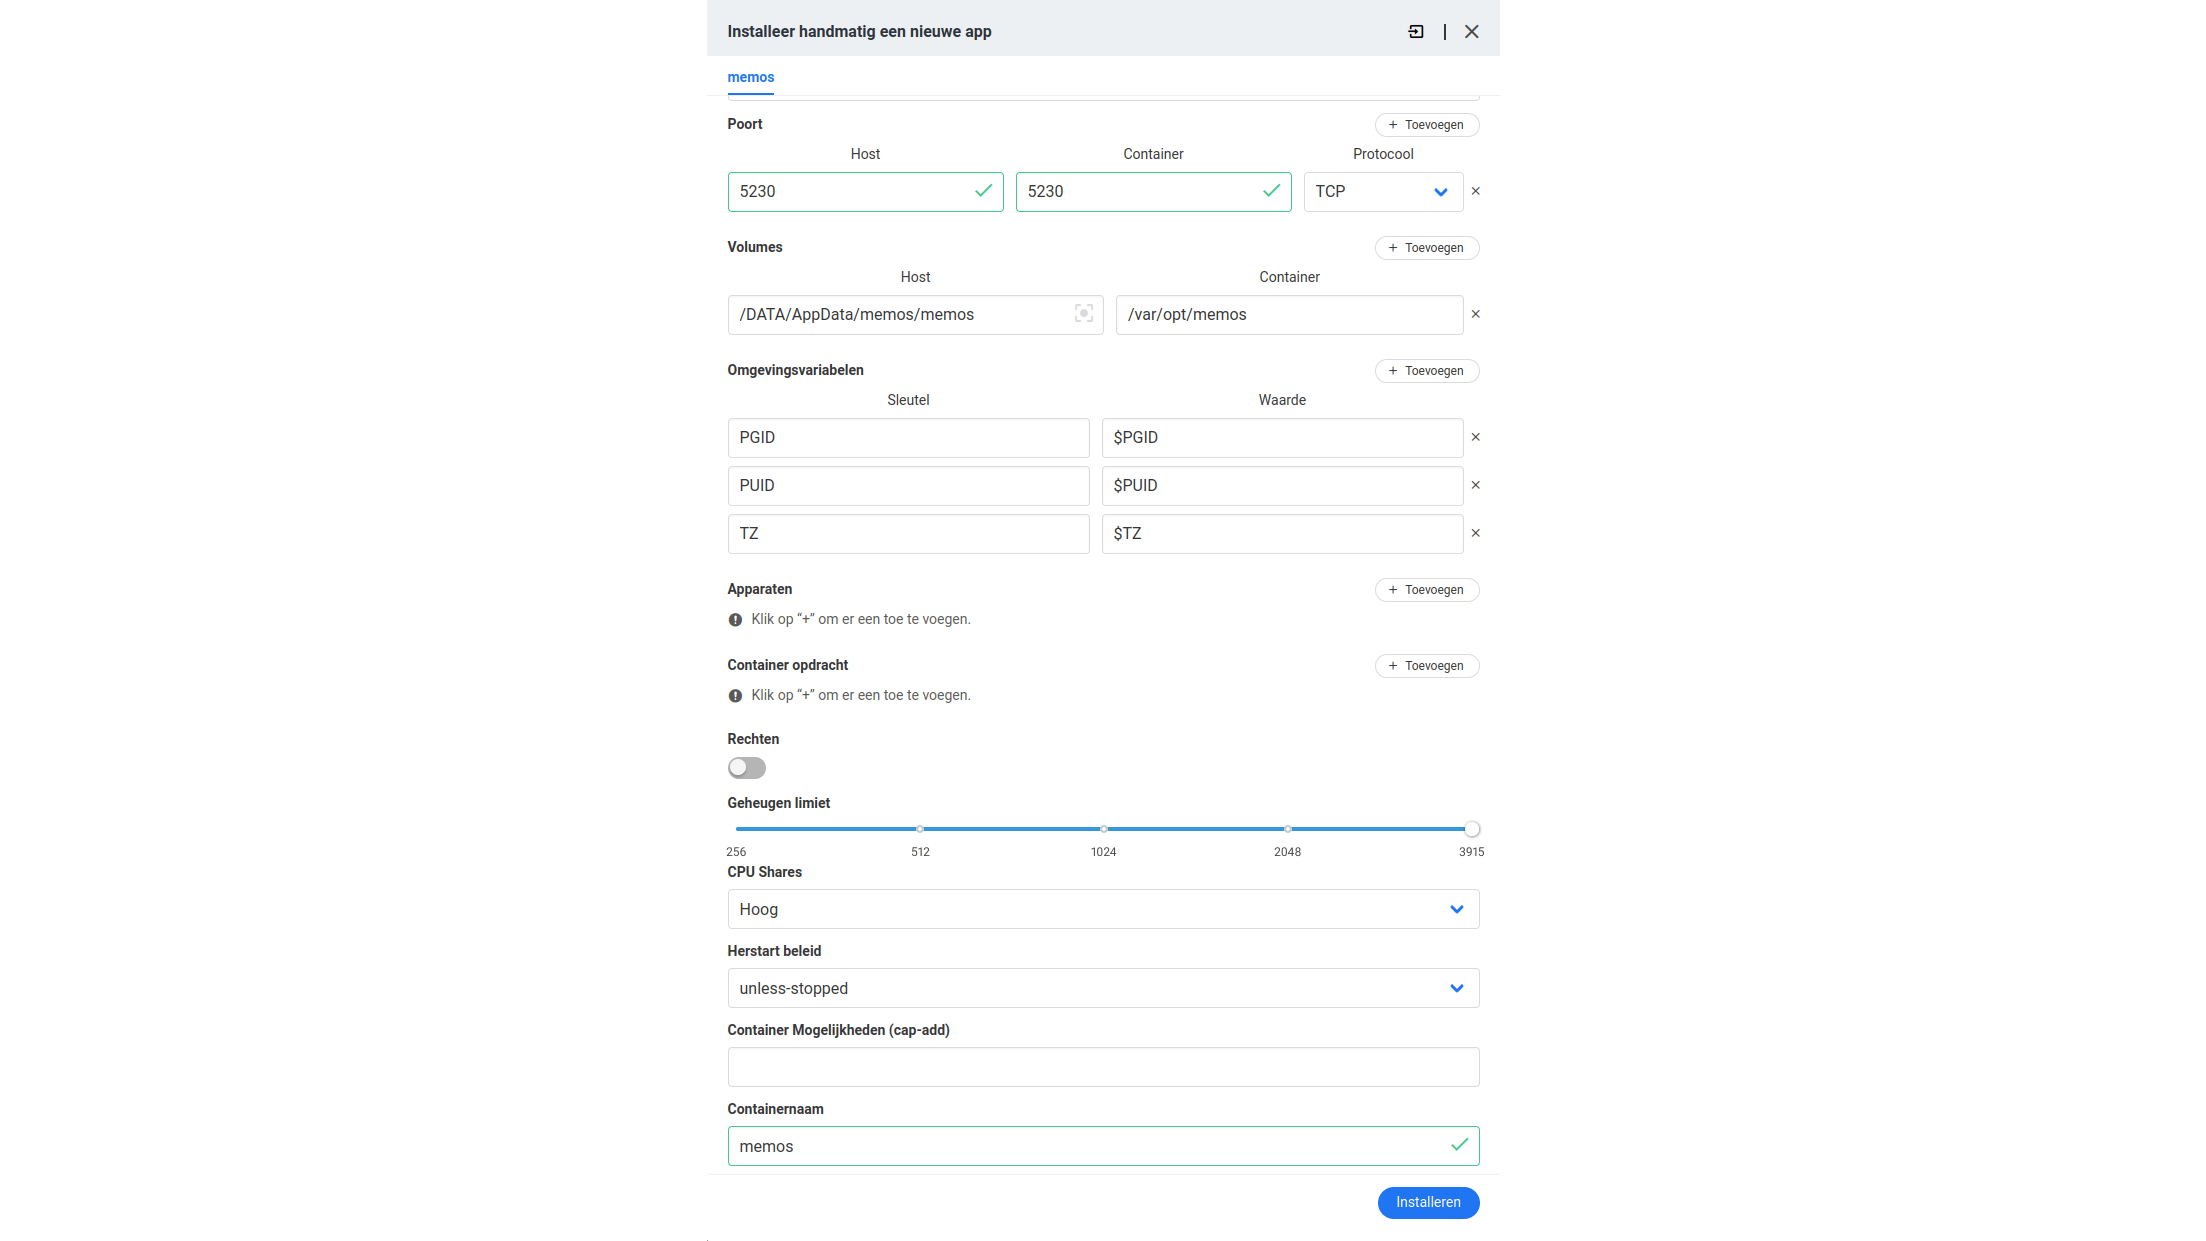Remove the 5230 port mapping row
The image size is (2206, 1241).
(1475, 191)
